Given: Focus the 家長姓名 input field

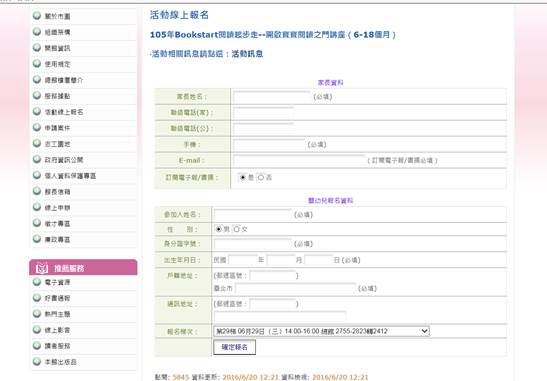Looking at the screenshot, I should click(272, 97).
